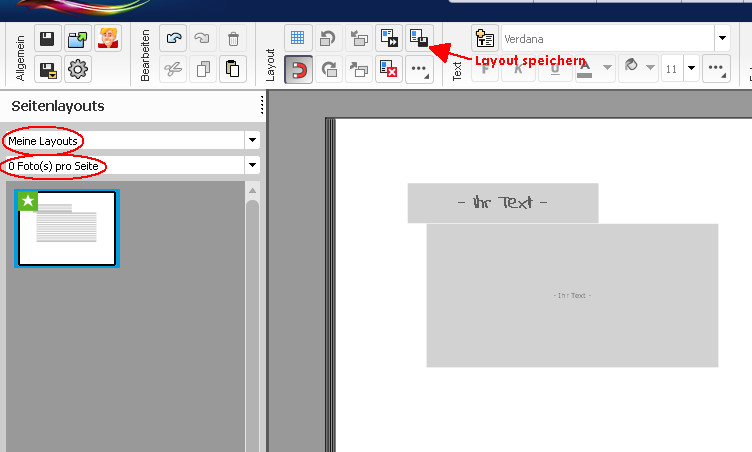Click Verdana font name field
This screenshot has width=752, height=452.
click(608, 38)
